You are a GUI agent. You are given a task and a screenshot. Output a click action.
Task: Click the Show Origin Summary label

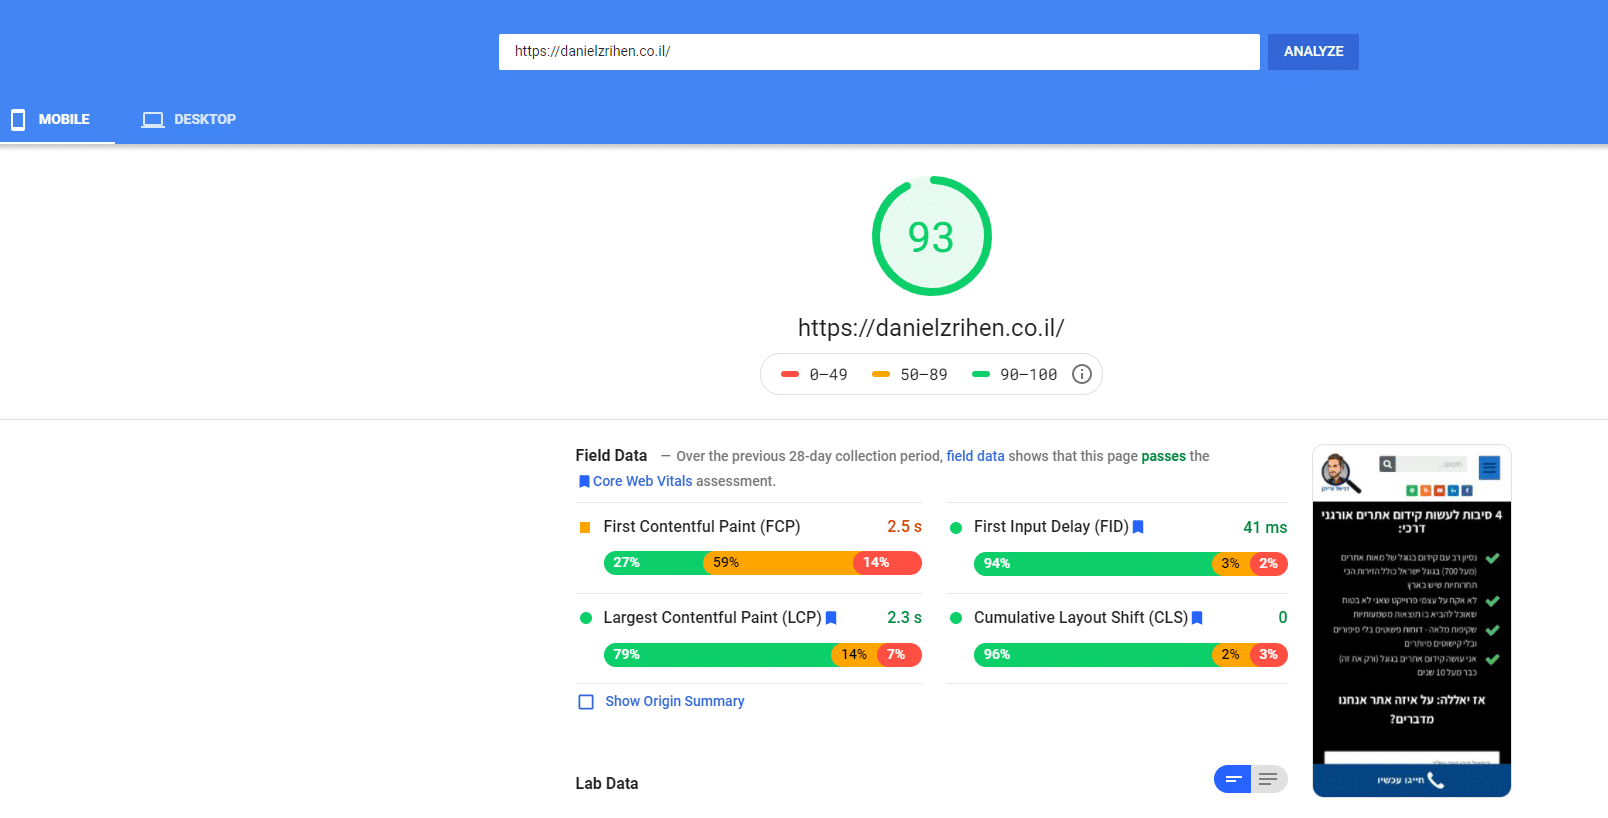675,702
